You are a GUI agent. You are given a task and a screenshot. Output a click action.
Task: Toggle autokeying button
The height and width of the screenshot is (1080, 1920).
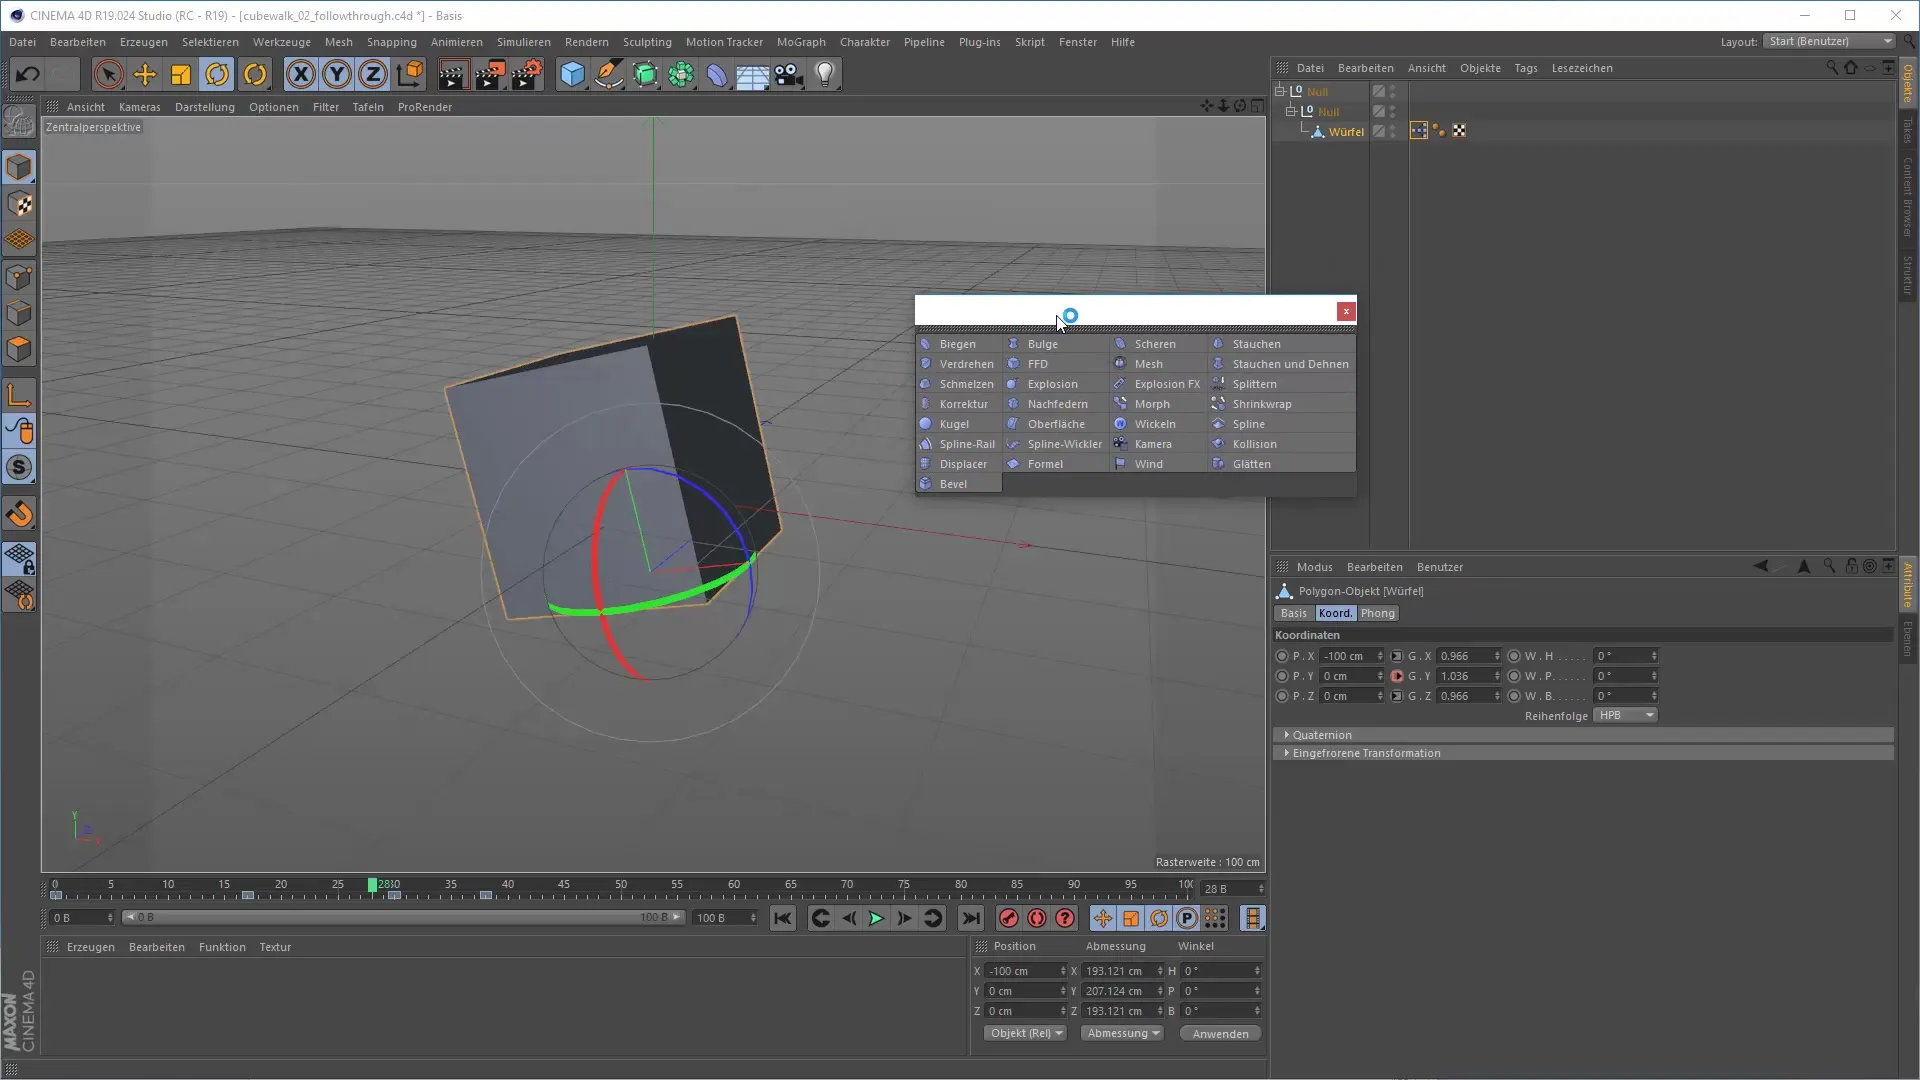point(1037,918)
